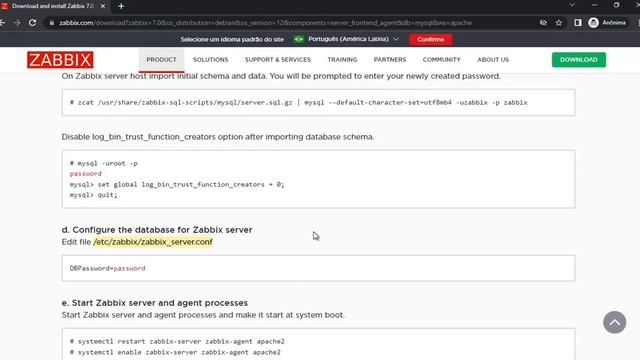Viewport: 640px width, 360px height.
Task: Click the Zabbix logo
Action: pos(60,60)
